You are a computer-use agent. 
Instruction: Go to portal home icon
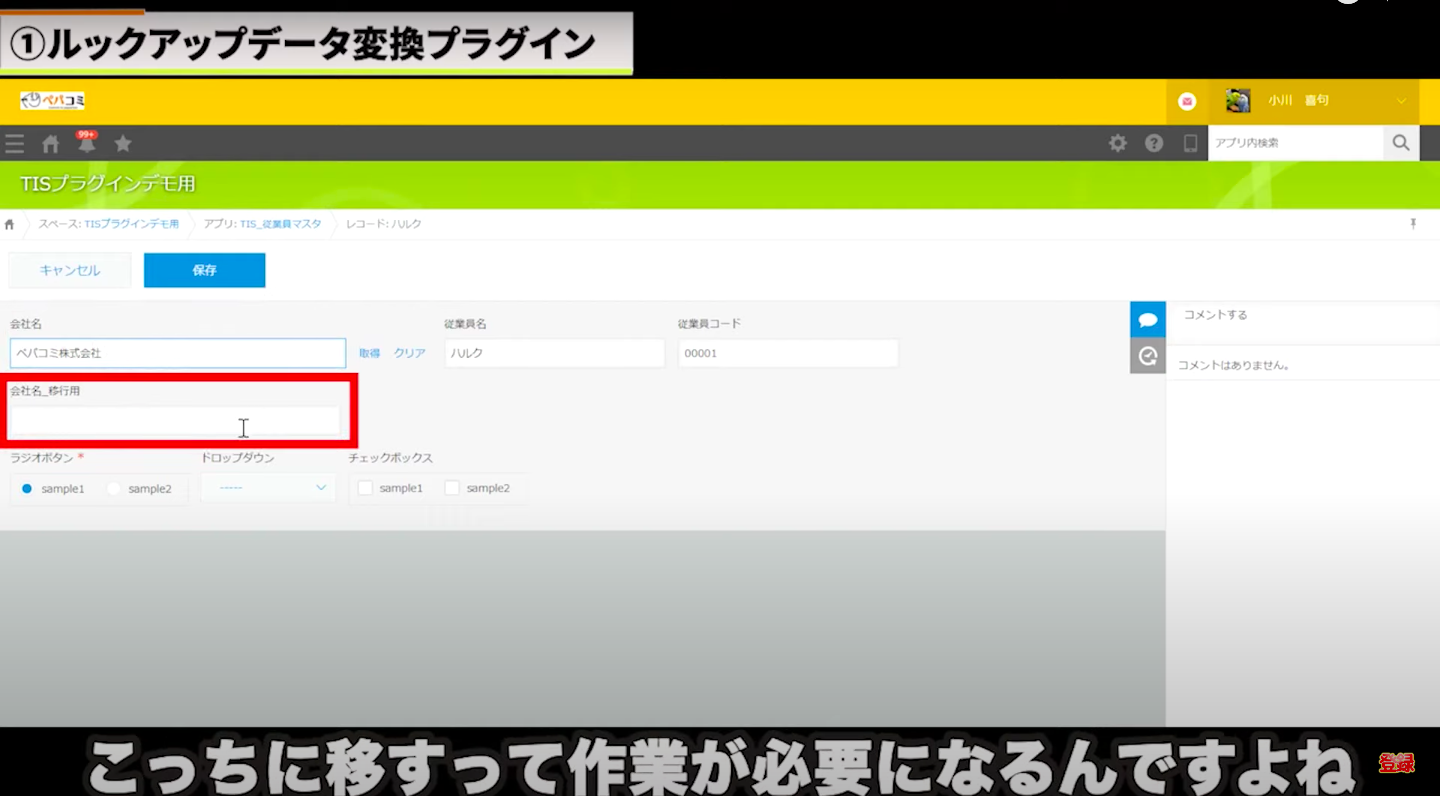[50, 144]
